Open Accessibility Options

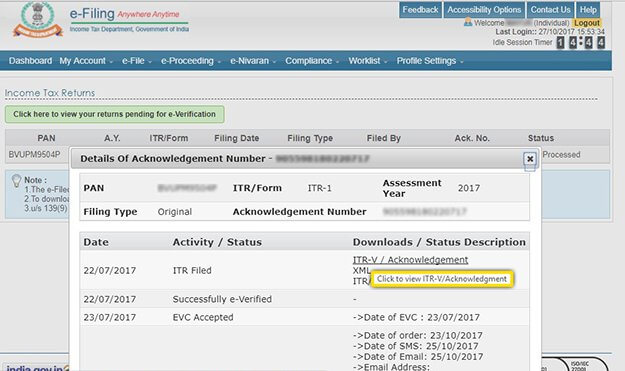click(x=484, y=10)
